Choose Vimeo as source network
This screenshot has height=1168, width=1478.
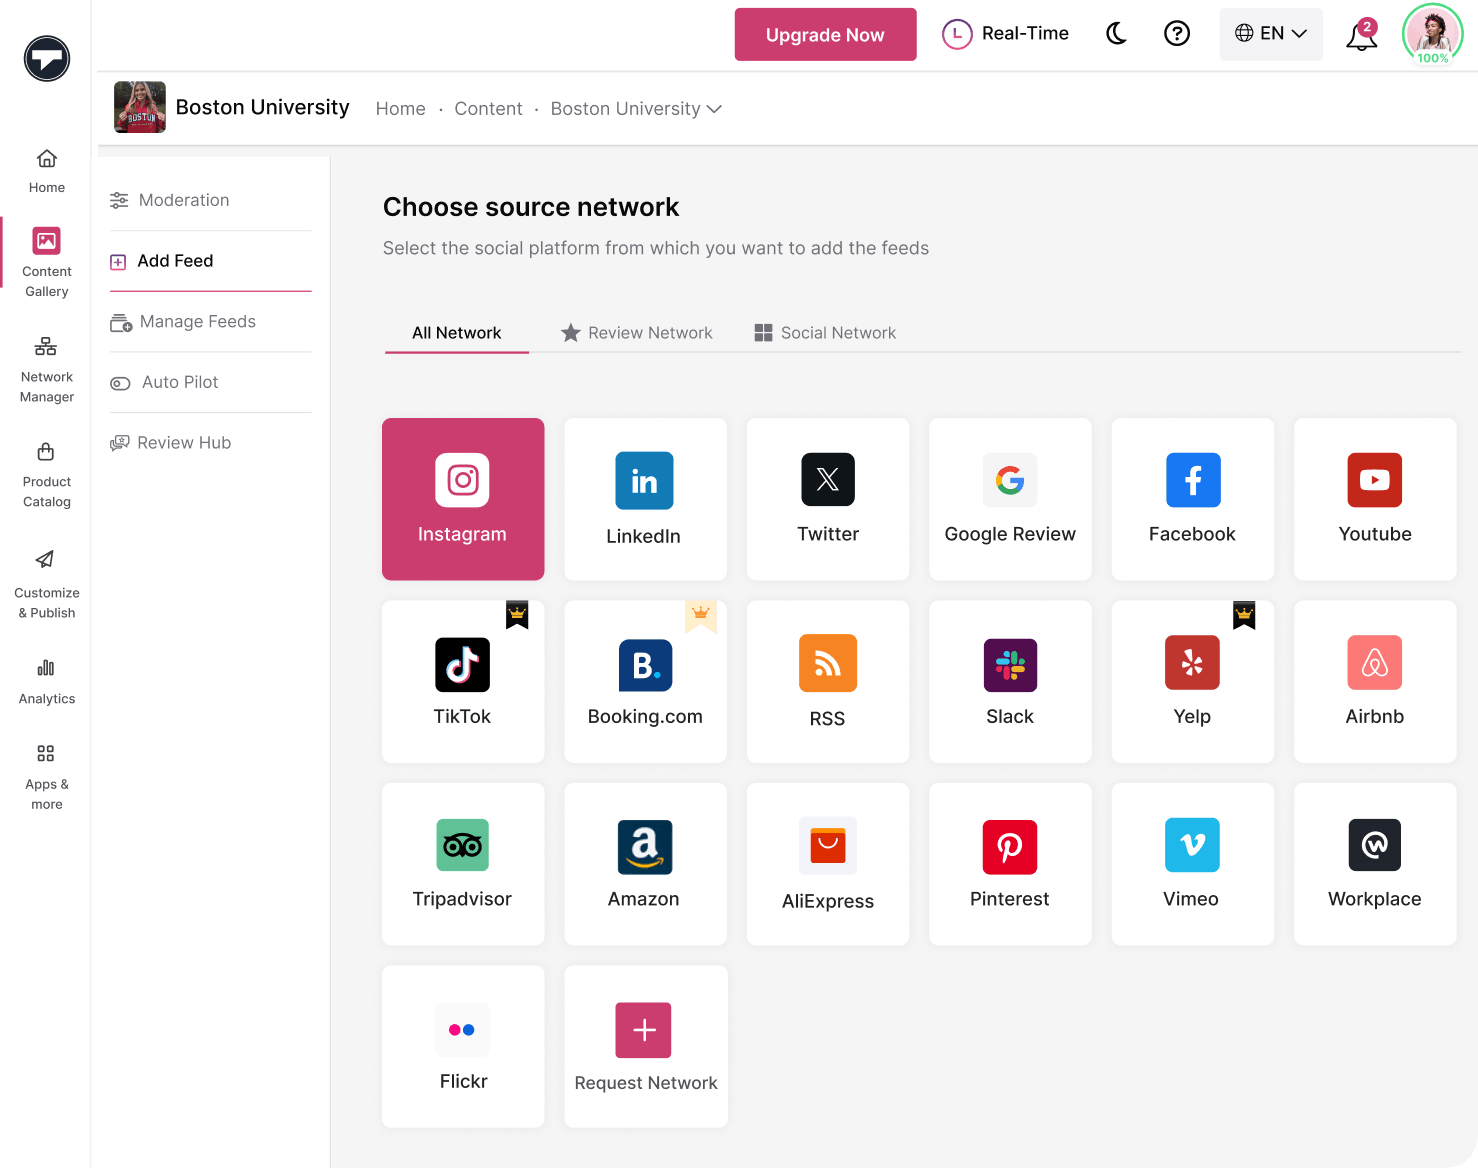(x=1193, y=864)
